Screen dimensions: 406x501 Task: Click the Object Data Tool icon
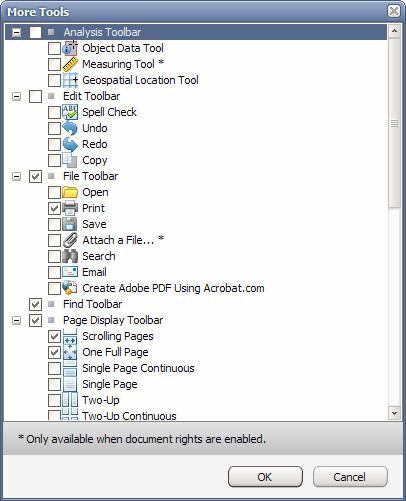click(x=70, y=48)
